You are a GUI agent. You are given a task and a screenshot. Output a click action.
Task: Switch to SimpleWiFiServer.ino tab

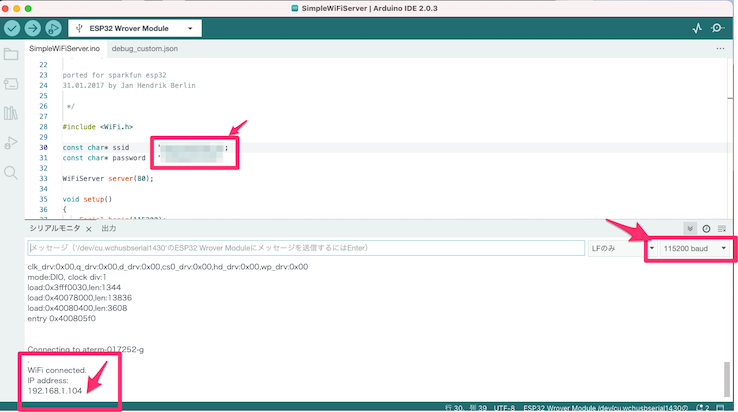[x=65, y=48]
